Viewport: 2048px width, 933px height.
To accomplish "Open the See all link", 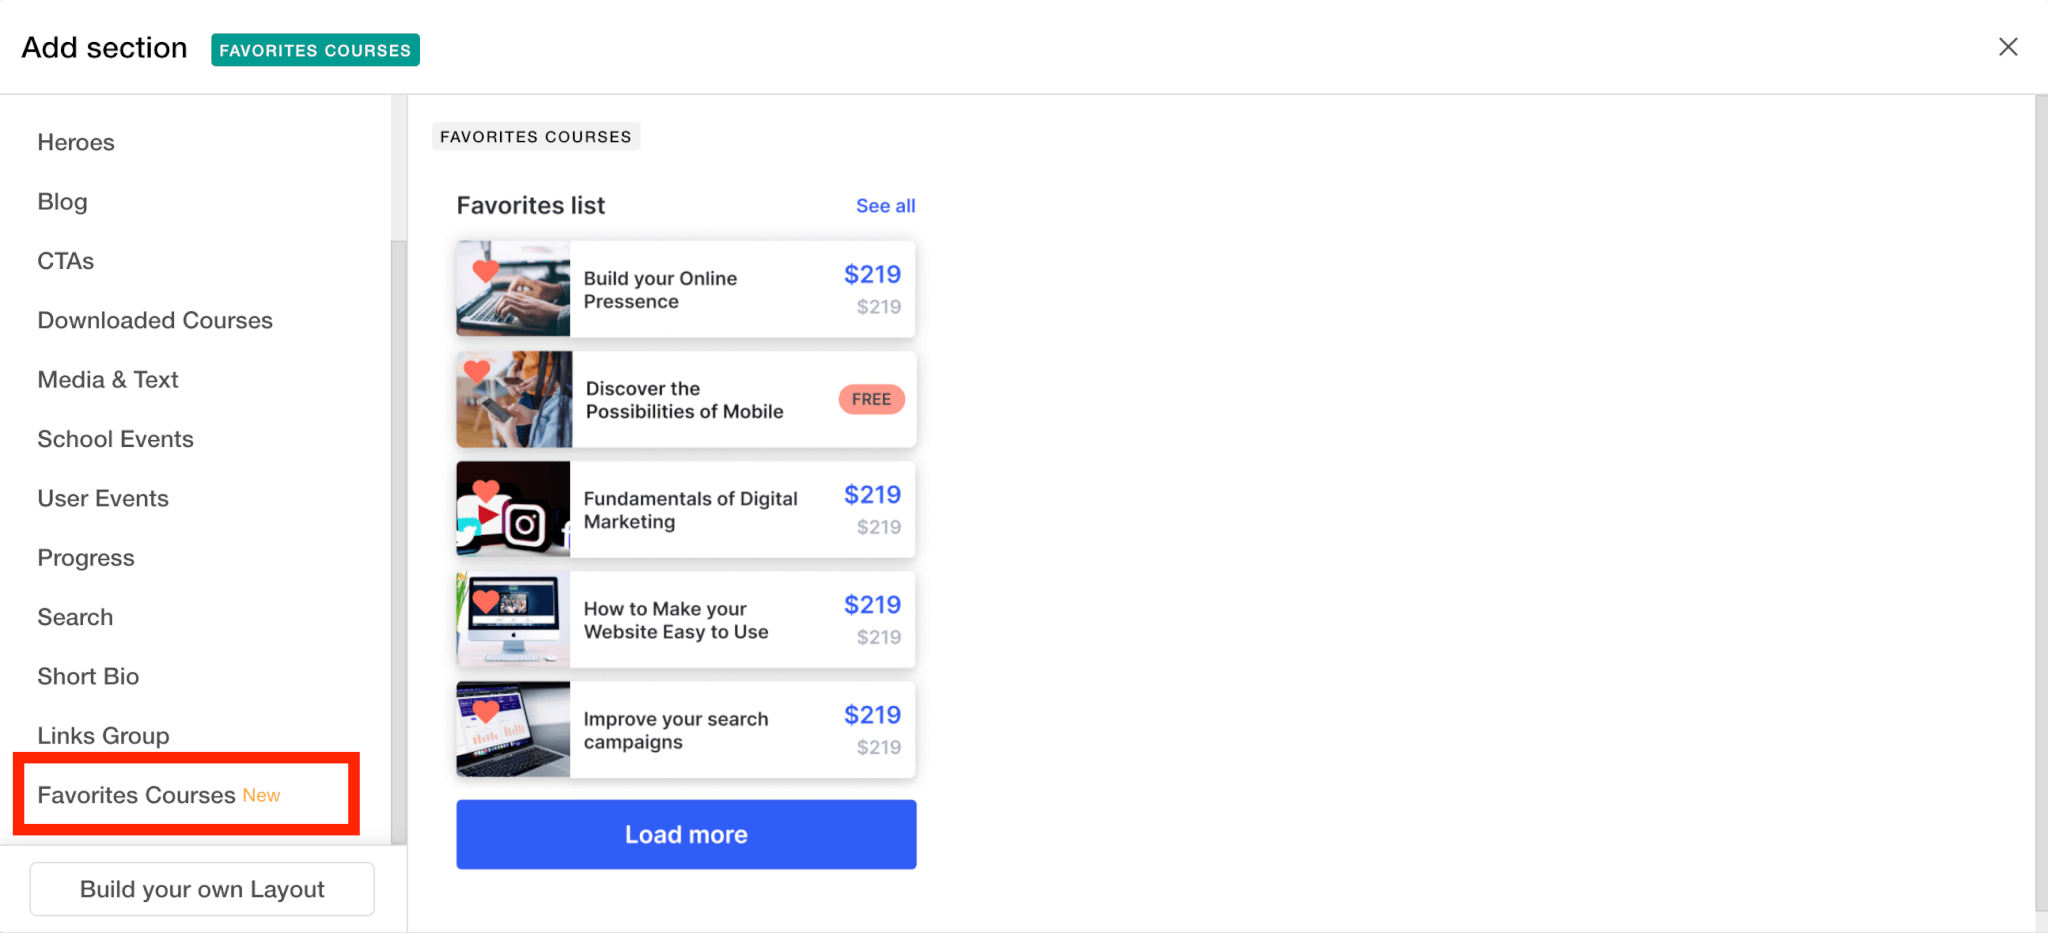I will (885, 206).
